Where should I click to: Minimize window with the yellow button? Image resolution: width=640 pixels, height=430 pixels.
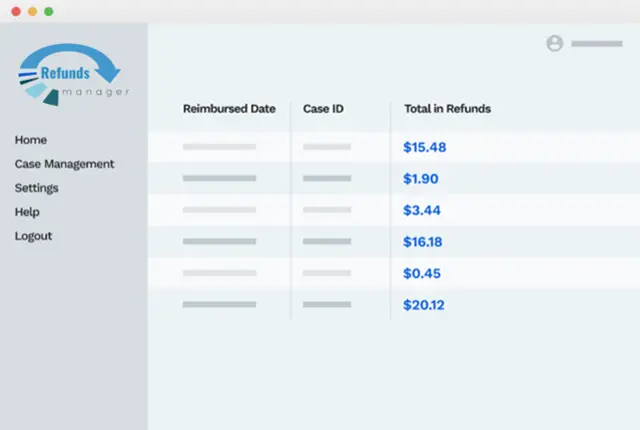click(32, 11)
